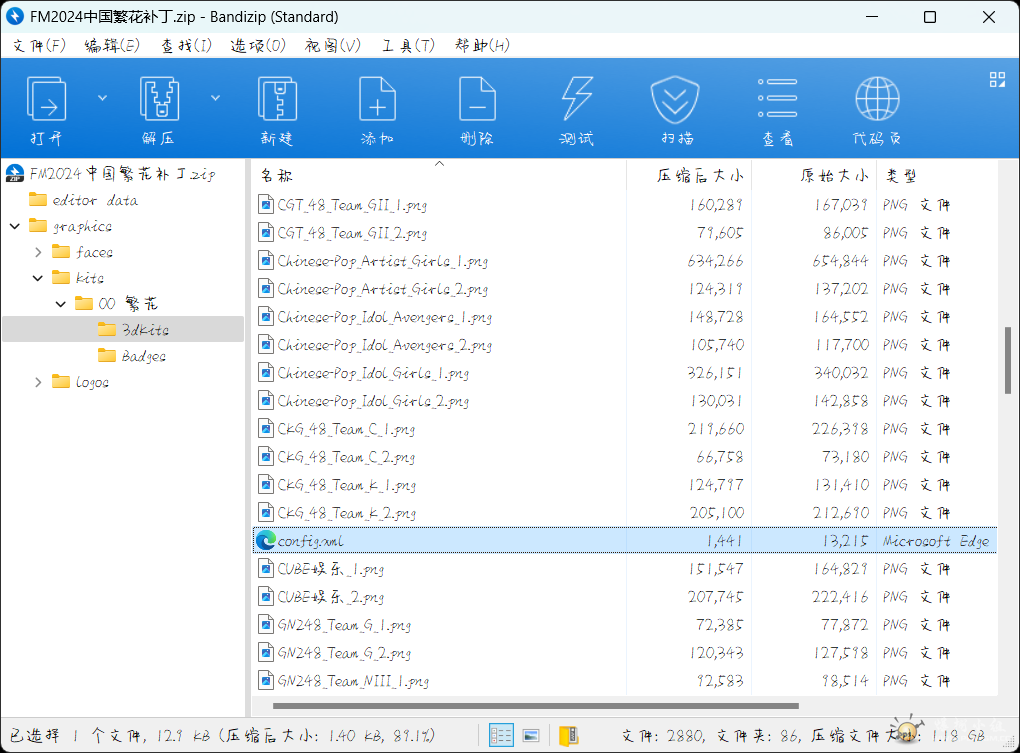Open the dropdown arrow beside Open button
1020x753 pixels.
pyautogui.click(x=102, y=98)
